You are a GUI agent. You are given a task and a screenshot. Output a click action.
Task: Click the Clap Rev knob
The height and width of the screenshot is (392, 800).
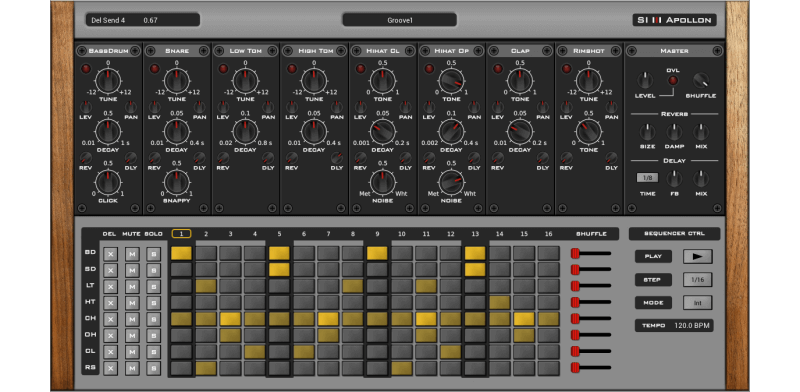(497, 158)
